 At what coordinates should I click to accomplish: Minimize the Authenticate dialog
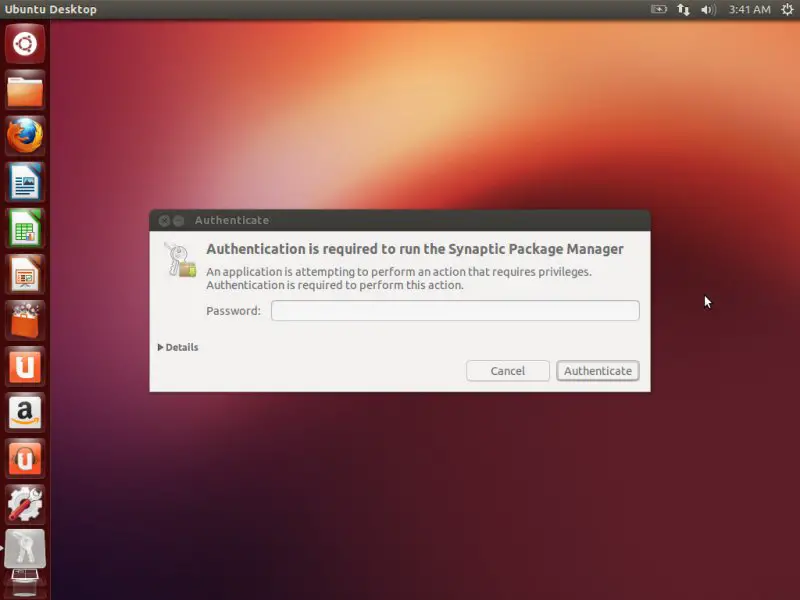pyautogui.click(x=178, y=220)
